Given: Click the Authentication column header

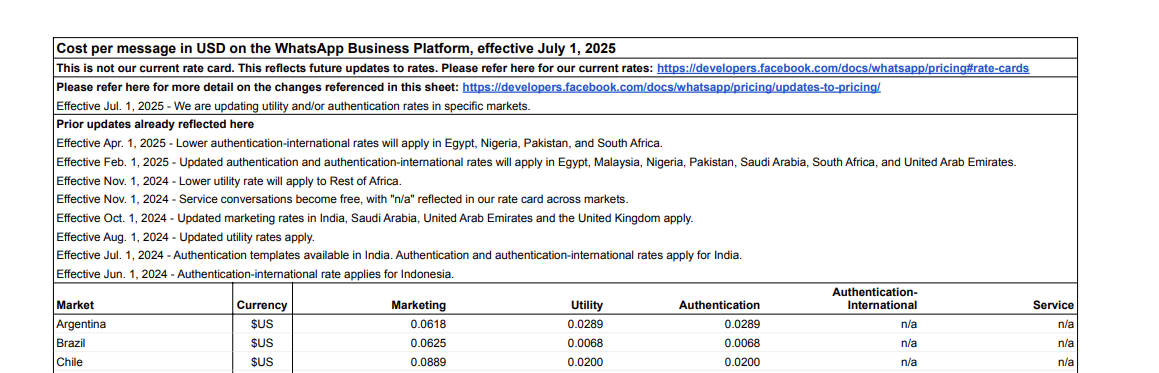Looking at the screenshot, I should click(719, 305).
